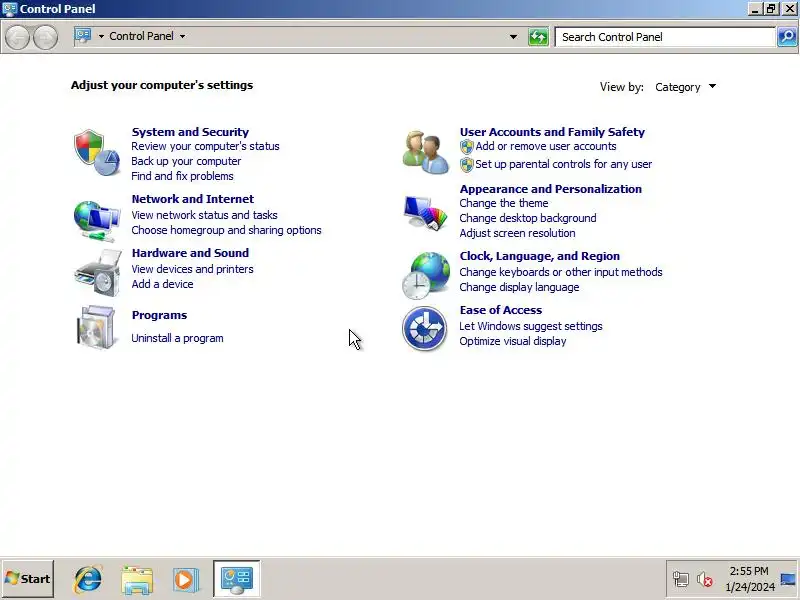Open the System and Security shield icon

tap(96, 153)
